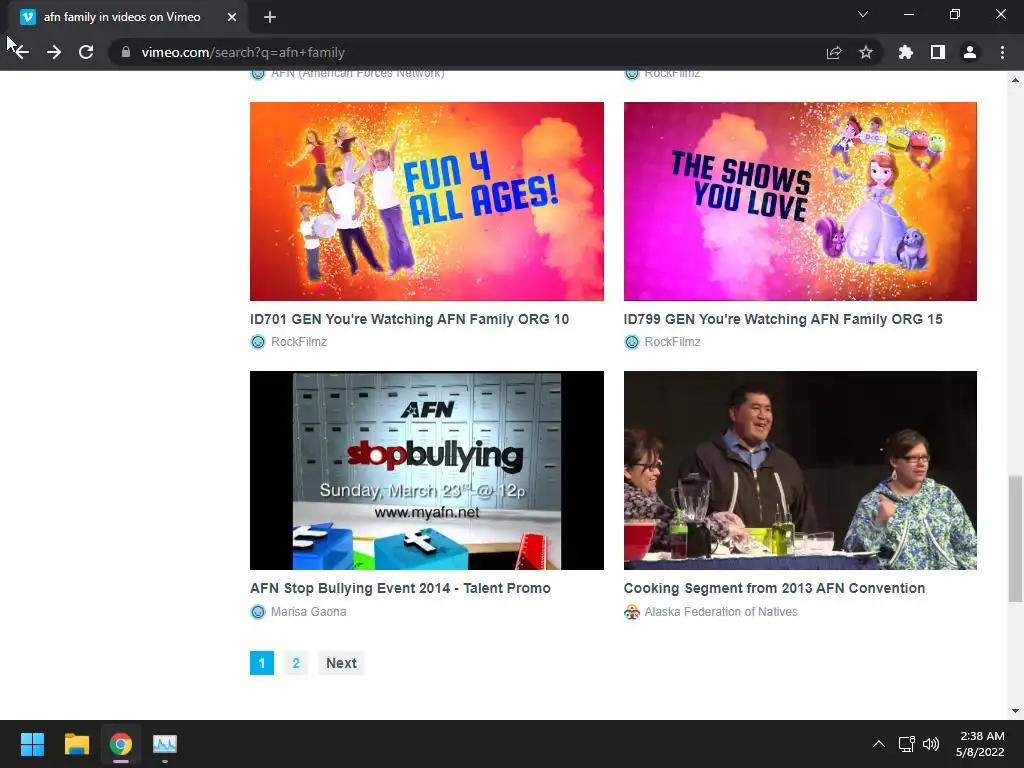Go to results page 2
The height and width of the screenshot is (768, 1024).
(x=296, y=663)
